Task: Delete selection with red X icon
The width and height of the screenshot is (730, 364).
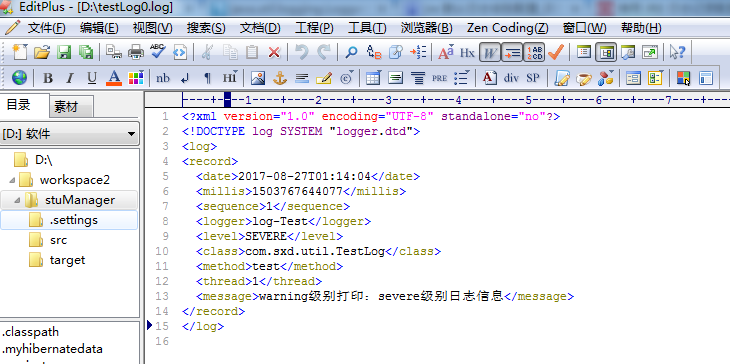Action: (274, 52)
